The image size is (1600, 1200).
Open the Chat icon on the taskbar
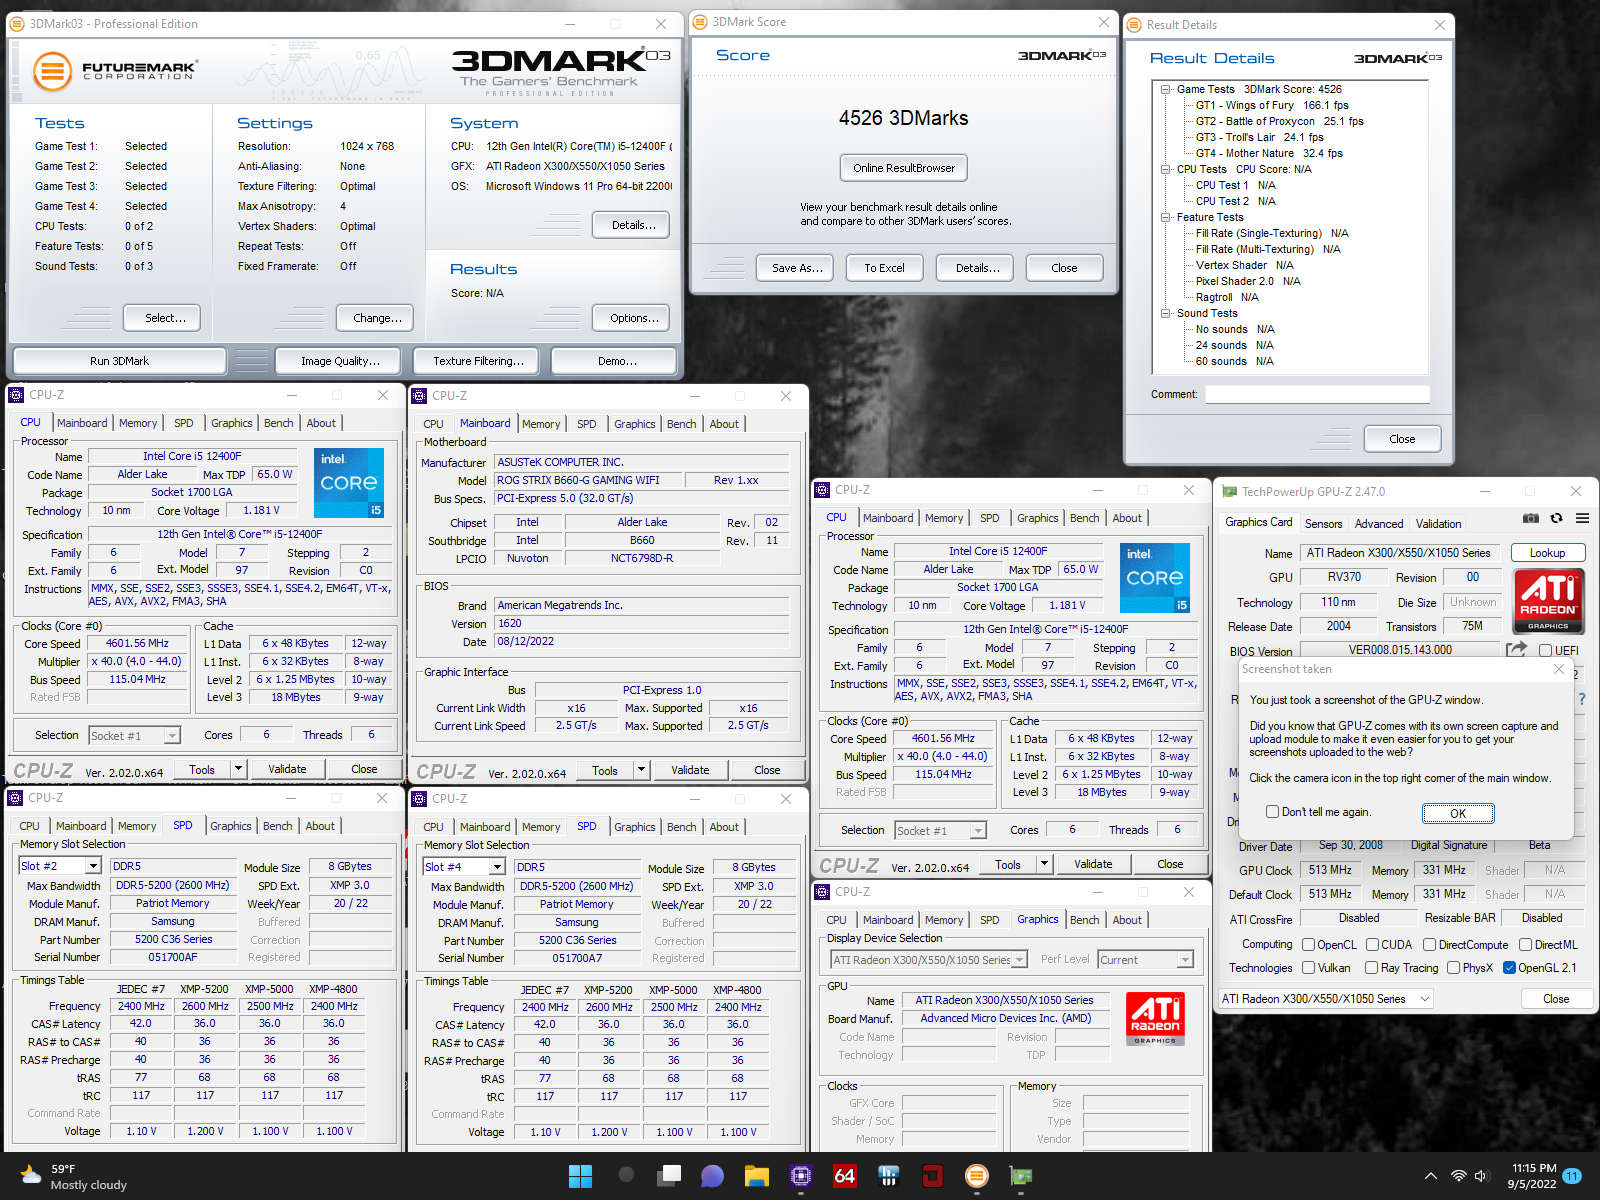(x=712, y=1176)
